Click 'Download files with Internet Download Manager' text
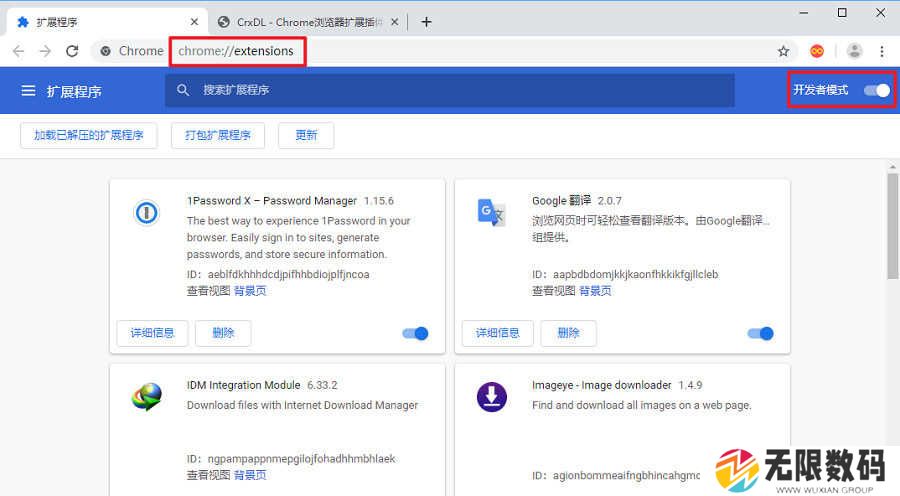This screenshot has width=900, height=496. (x=302, y=405)
